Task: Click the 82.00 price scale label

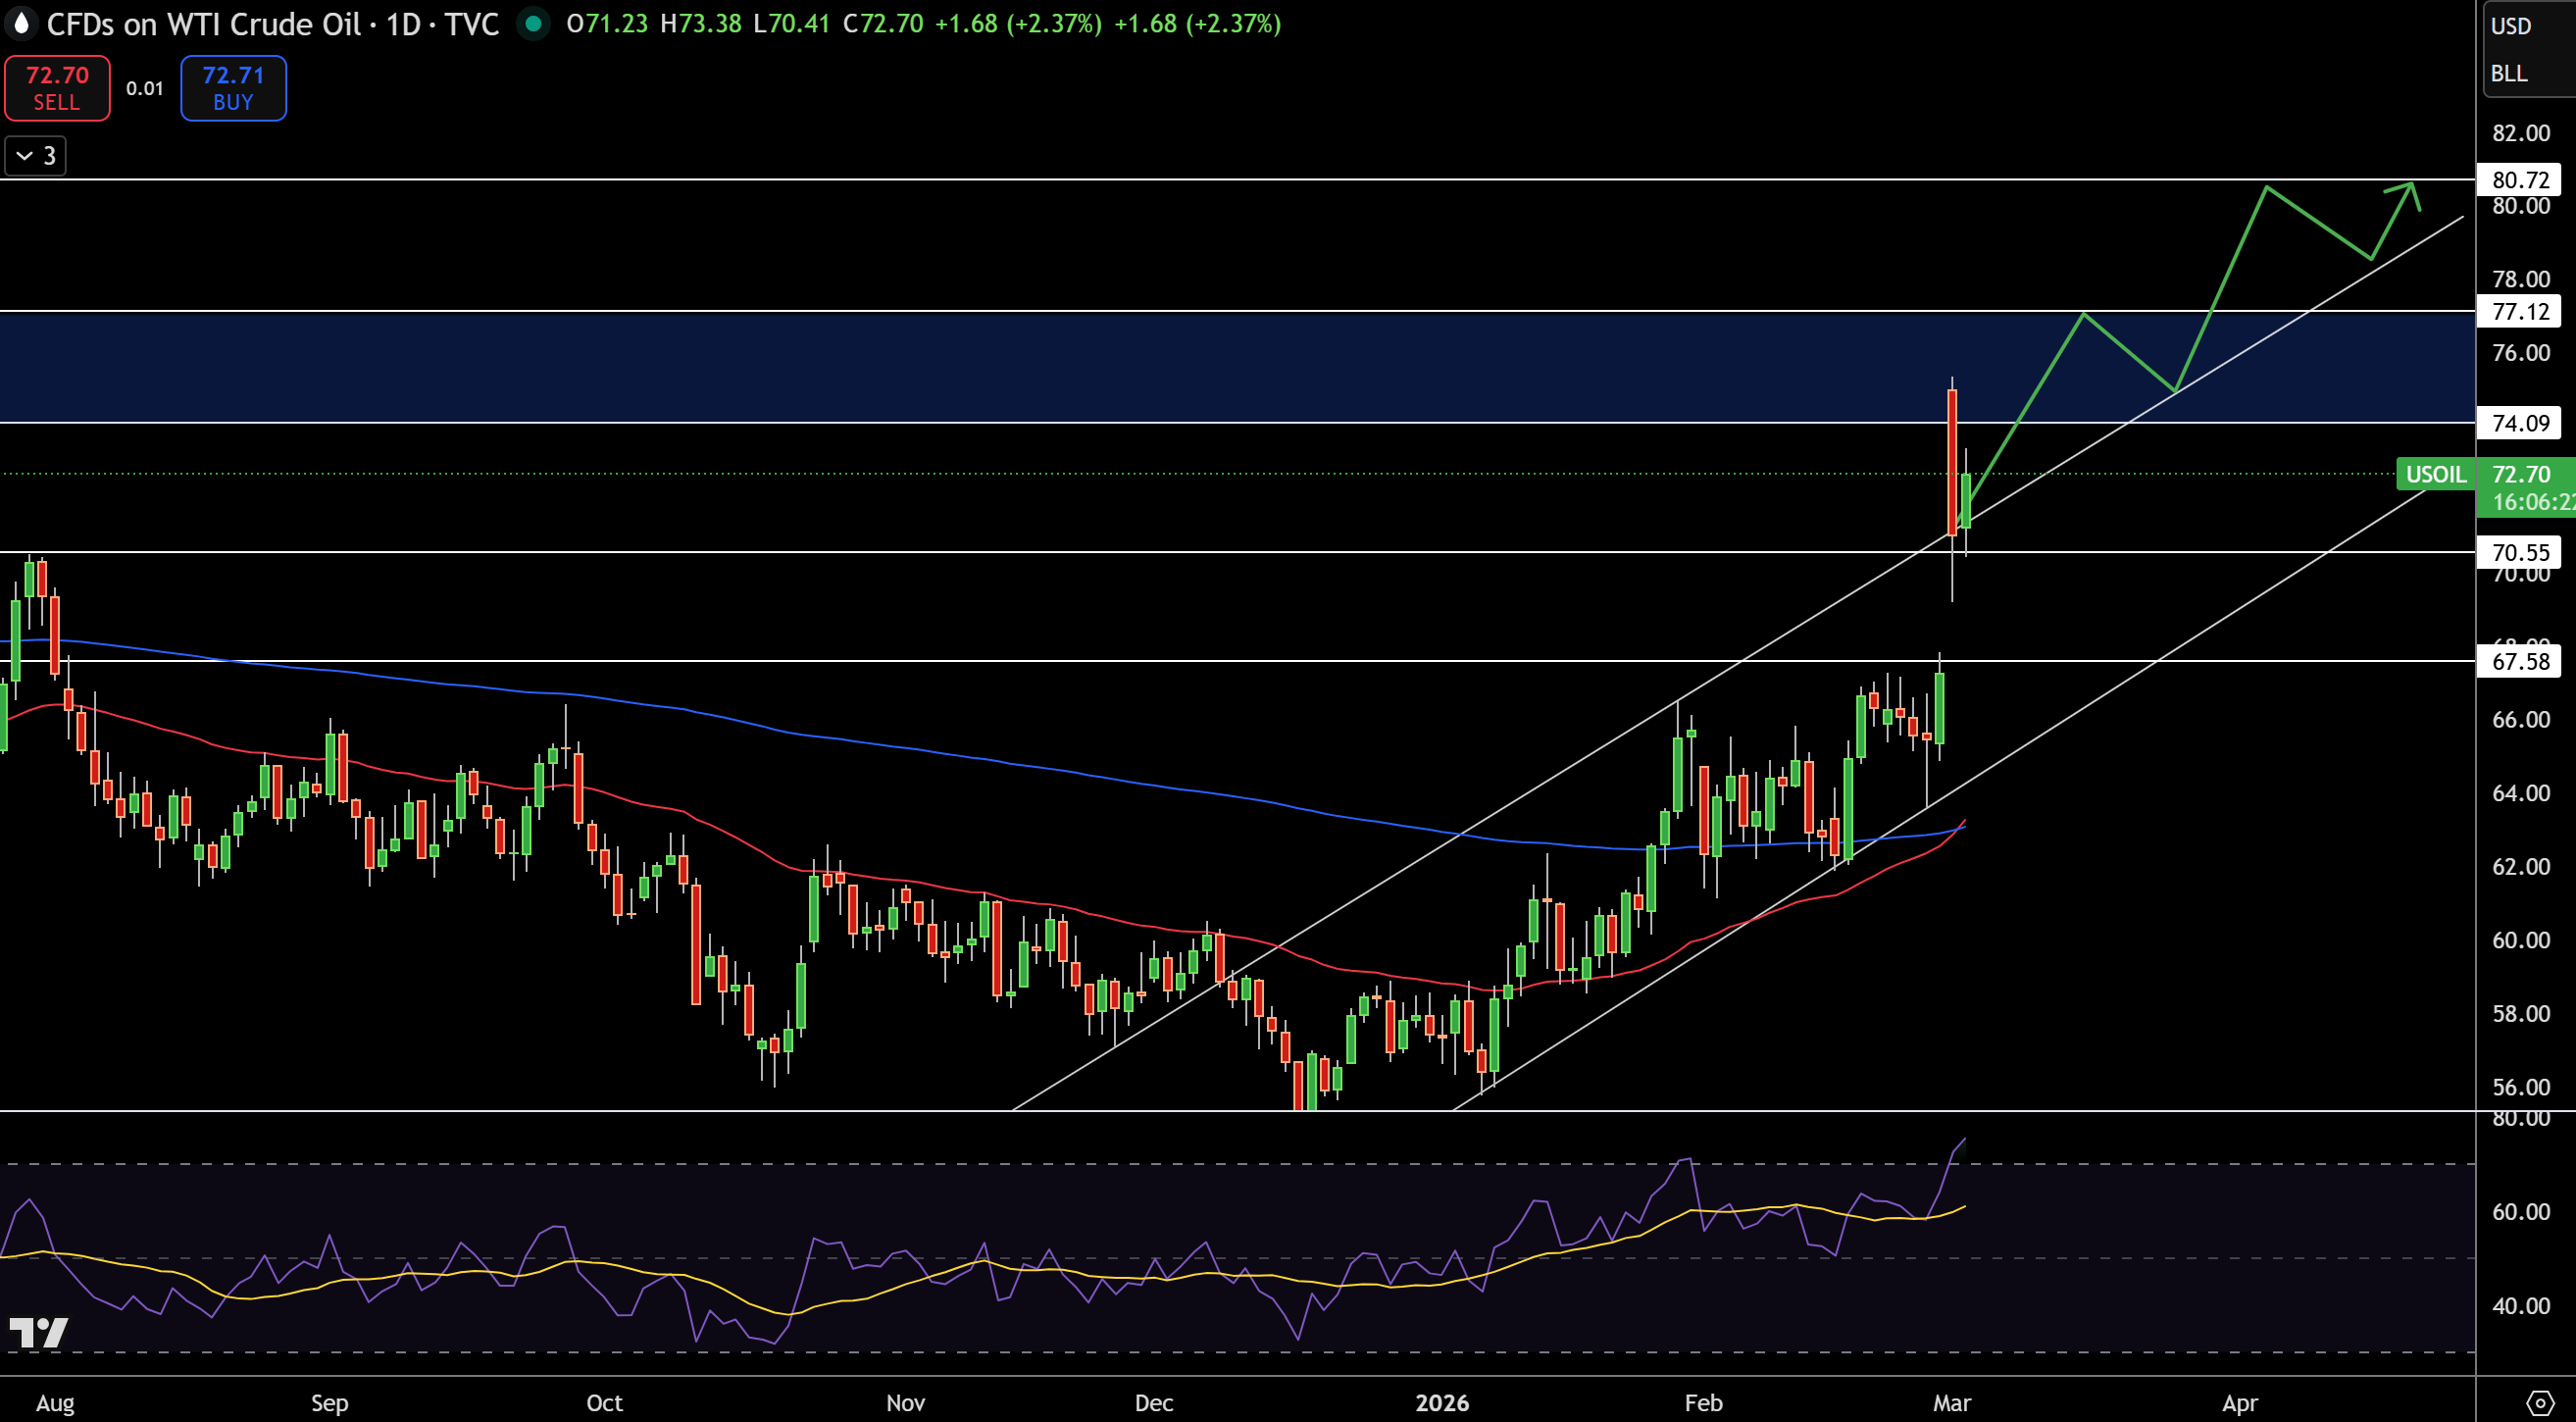Action: click(x=2521, y=133)
